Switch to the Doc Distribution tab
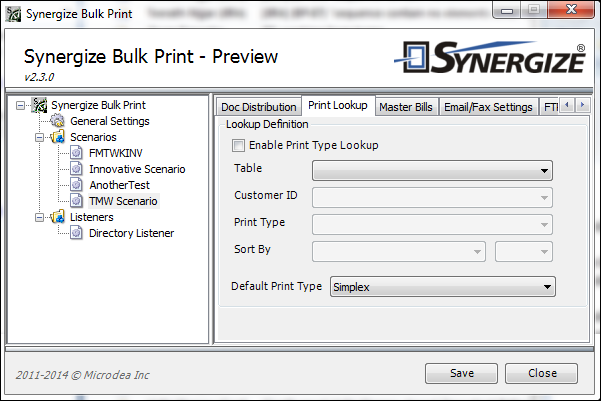Viewport: 601px width, 401px height. (x=259, y=107)
